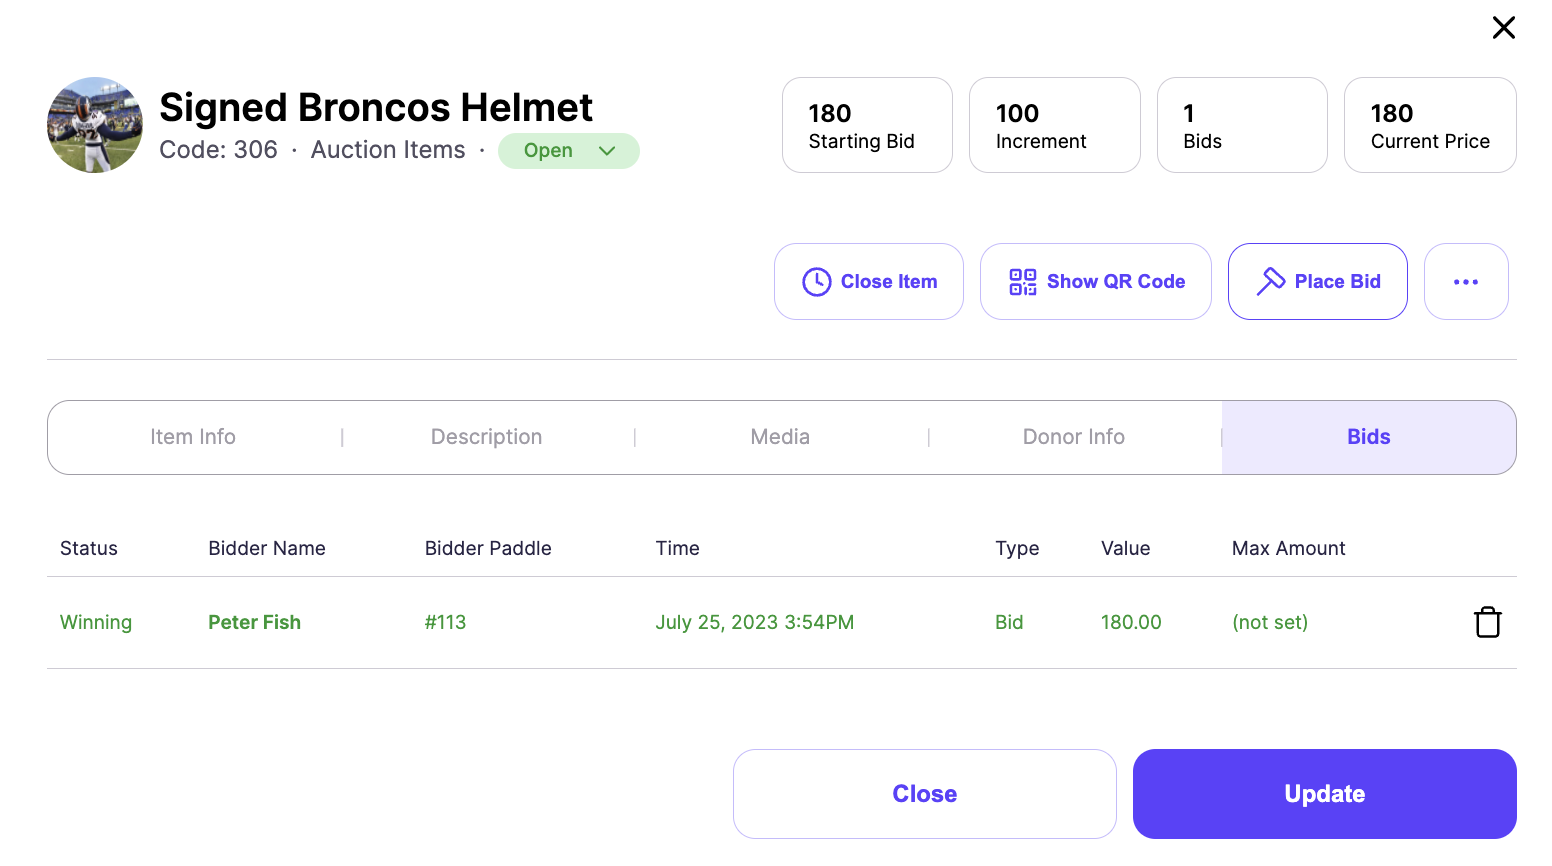This screenshot has width=1552, height=866.
Task: Select the Bids tab
Action: point(1368,437)
